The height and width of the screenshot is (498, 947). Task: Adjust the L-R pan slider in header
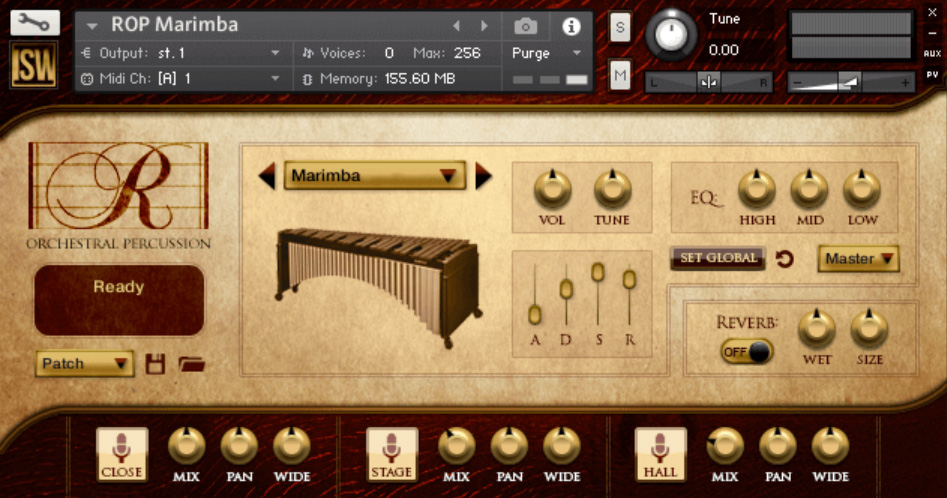click(x=708, y=82)
